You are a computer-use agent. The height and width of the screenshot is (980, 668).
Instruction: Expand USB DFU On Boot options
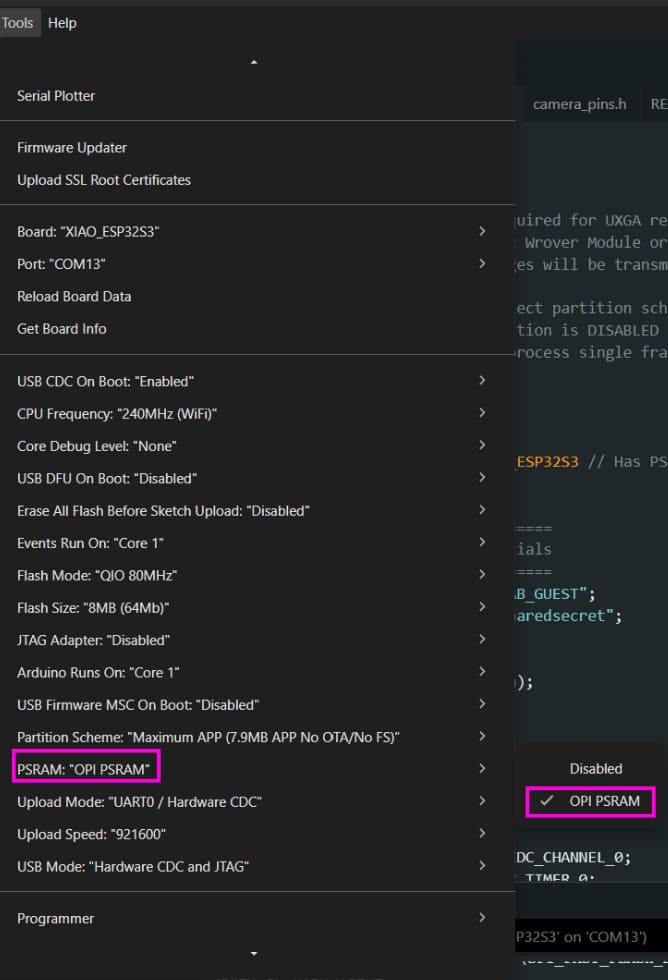[257, 479]
